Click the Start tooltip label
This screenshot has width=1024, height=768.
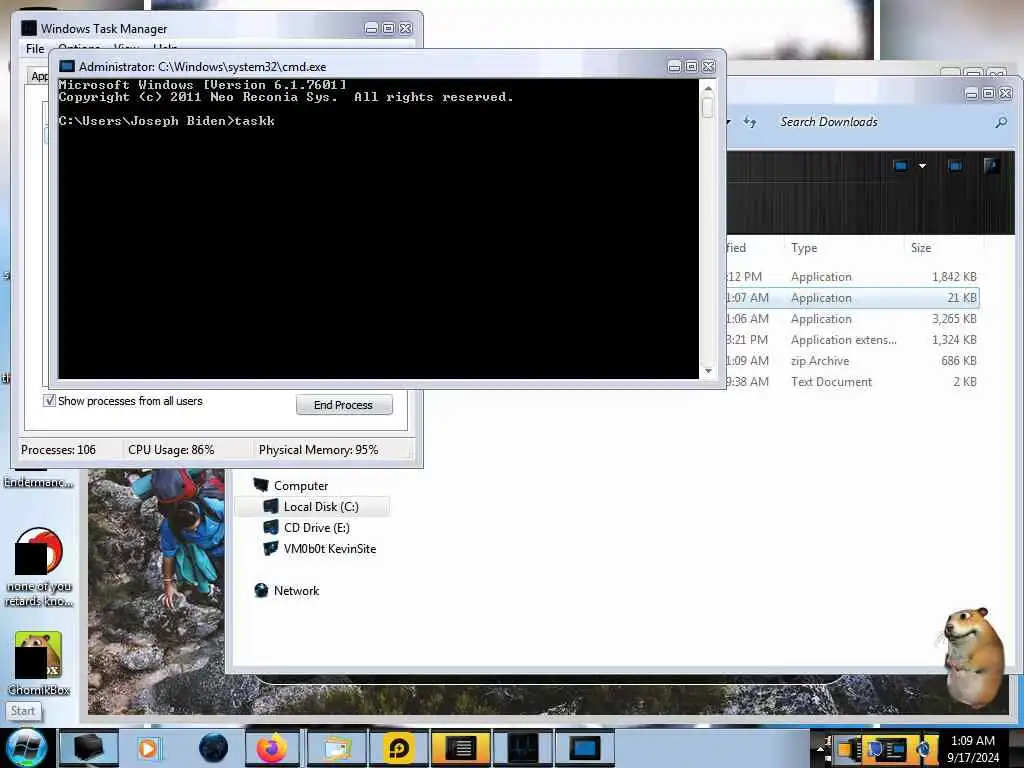[x=23, y=711]
